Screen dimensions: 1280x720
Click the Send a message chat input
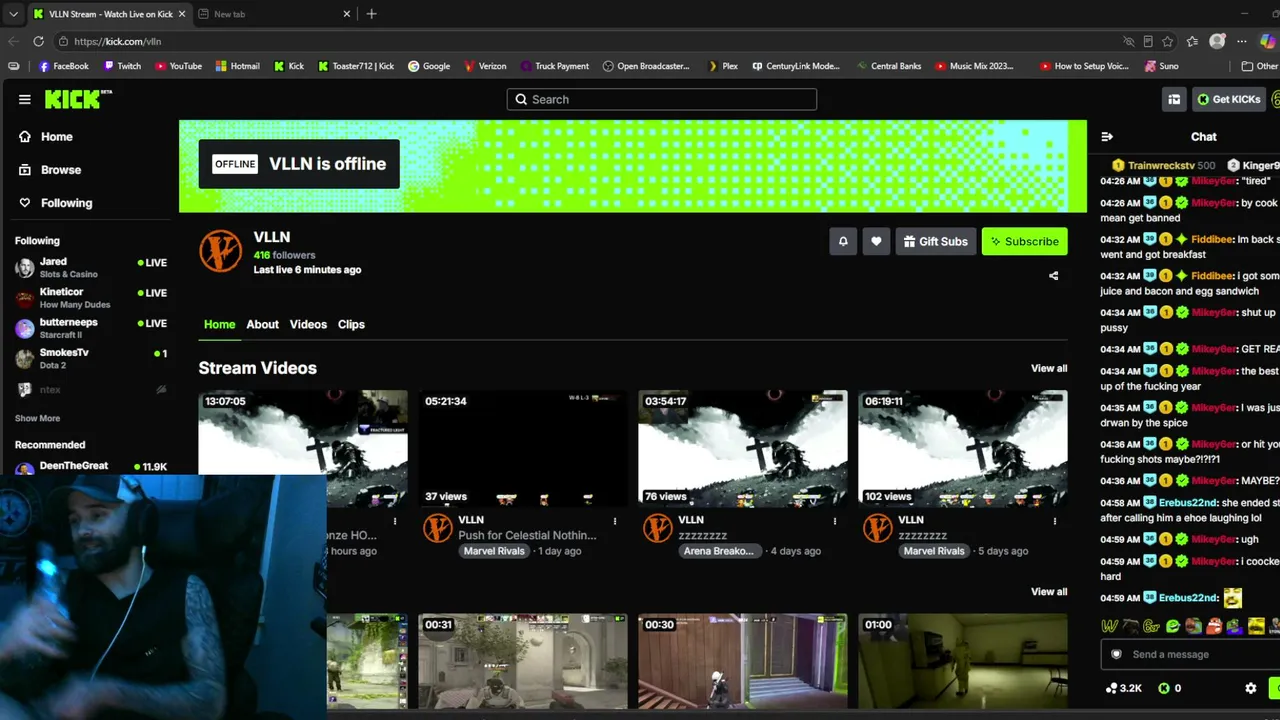pyautogui.click(x=1190, y=654)
